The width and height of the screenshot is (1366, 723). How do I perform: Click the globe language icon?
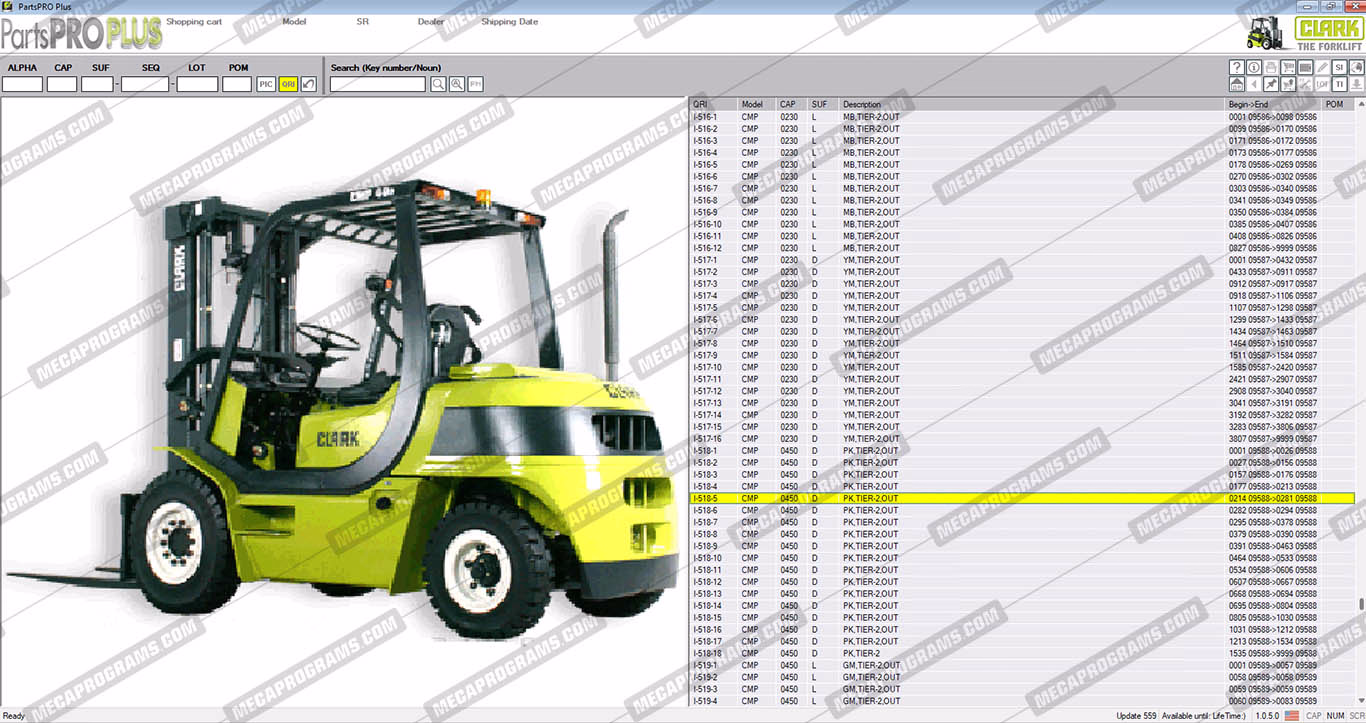tap(1357, 67)
